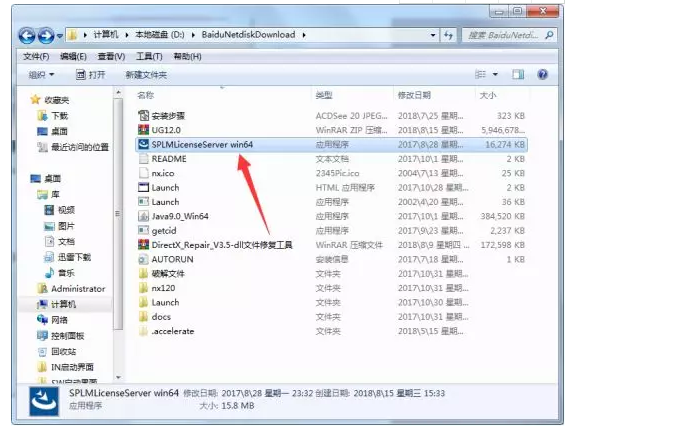
Task: Open the 文件(F) menu
Action: click(x=36, y=56)
